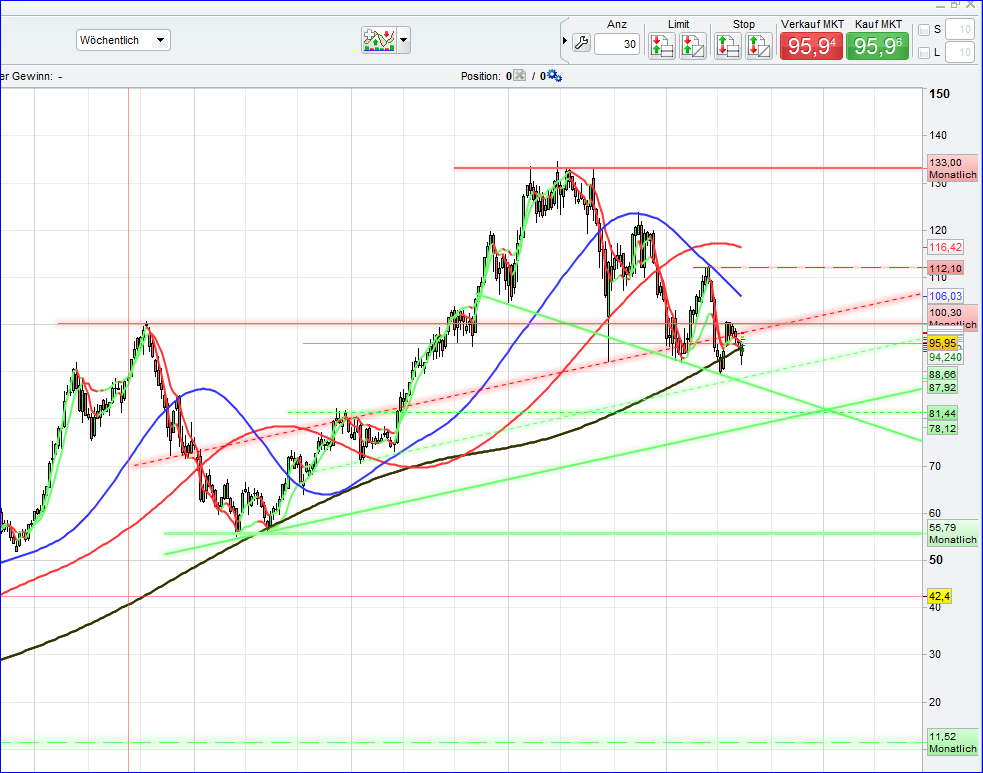Viewport: 983px width, 773px height.
Task: Click the Anz quantity field showing 30
Action: pos(617,44)
